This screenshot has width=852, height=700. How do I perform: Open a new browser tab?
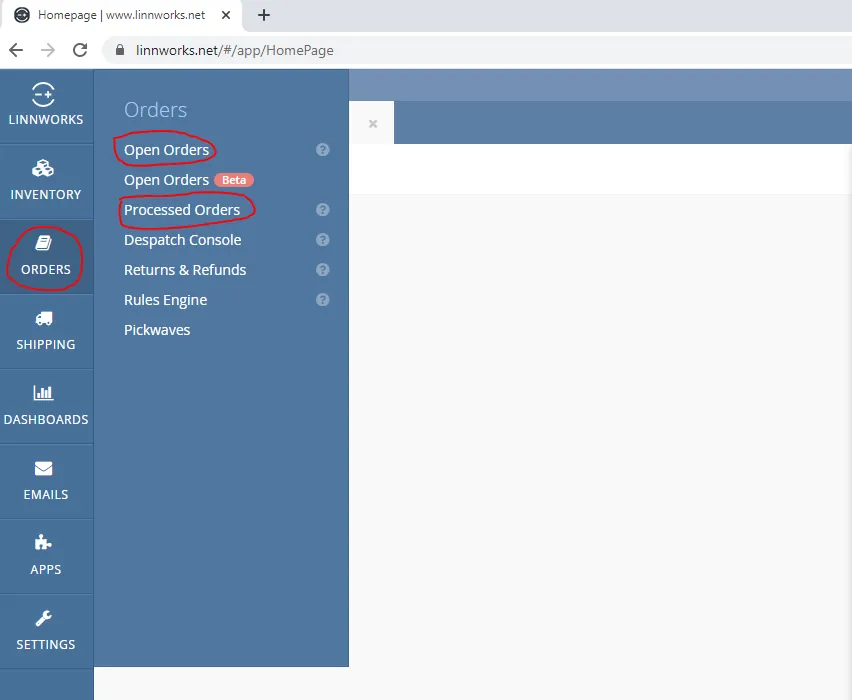click(264, 15)
